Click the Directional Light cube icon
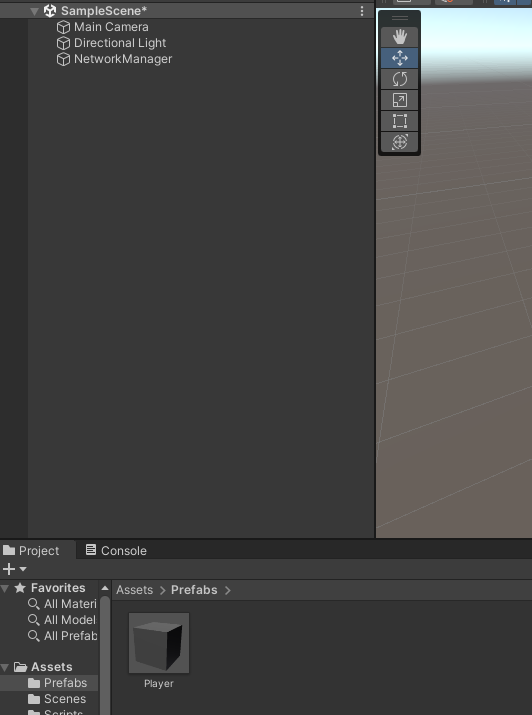 pyautogui.click(x=63, y=43)
